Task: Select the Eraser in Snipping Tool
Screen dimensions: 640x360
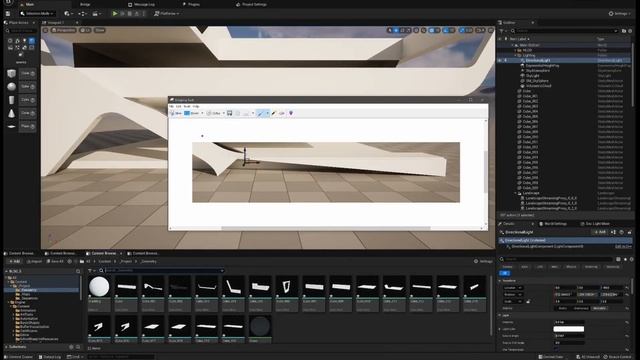Action: [282, 113]
